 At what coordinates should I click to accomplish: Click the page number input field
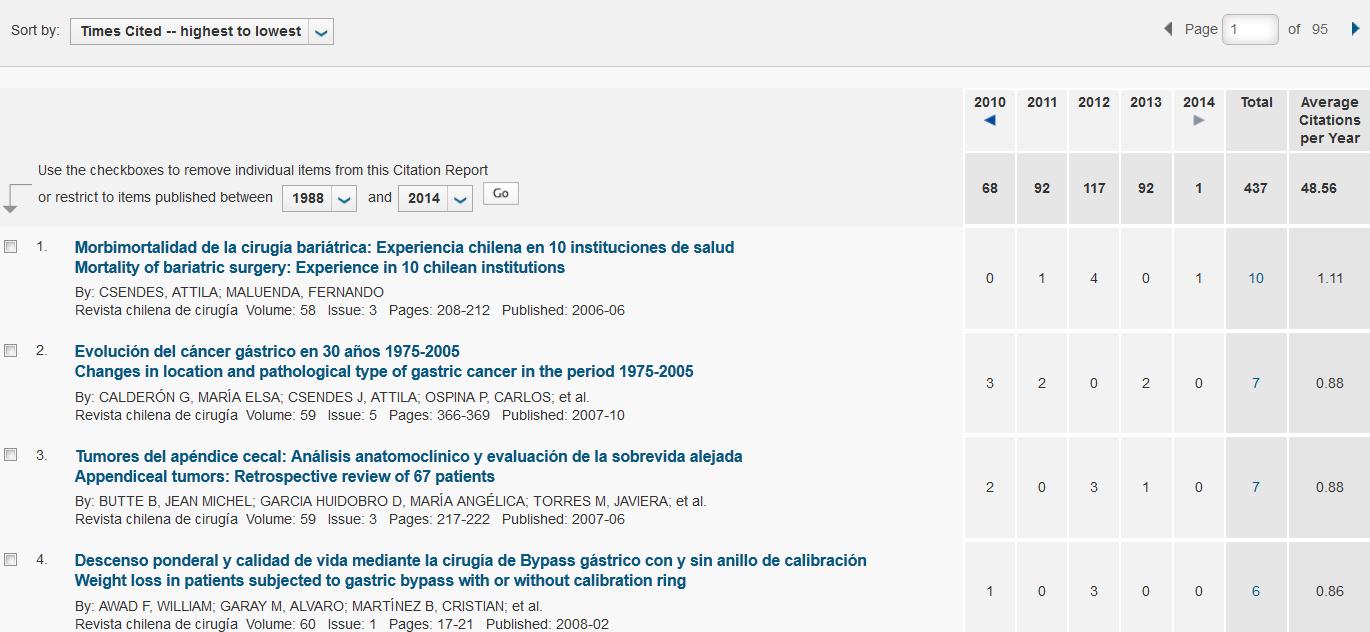tap(1251, 29)
